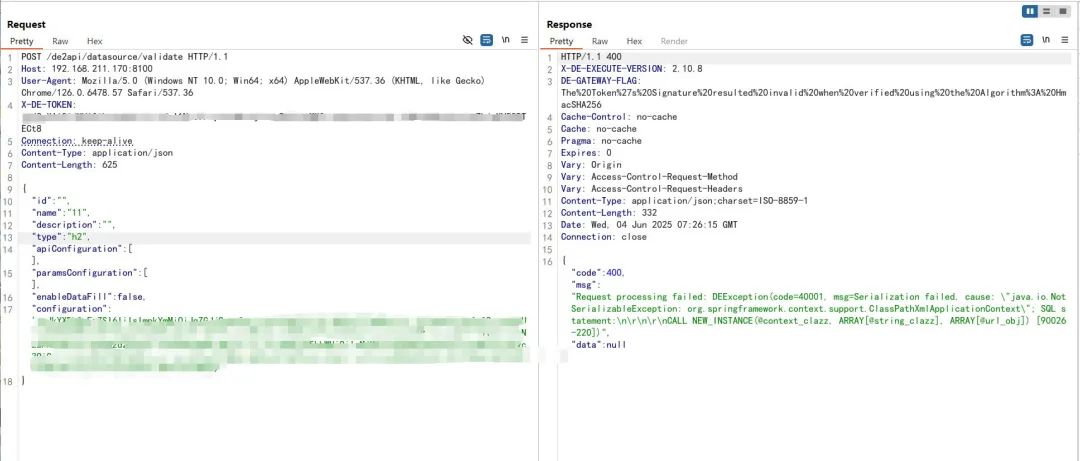This screenshot has height=461, width=1080.
Task: Switch to the Request Raw tab
Action: coord(60,41)
